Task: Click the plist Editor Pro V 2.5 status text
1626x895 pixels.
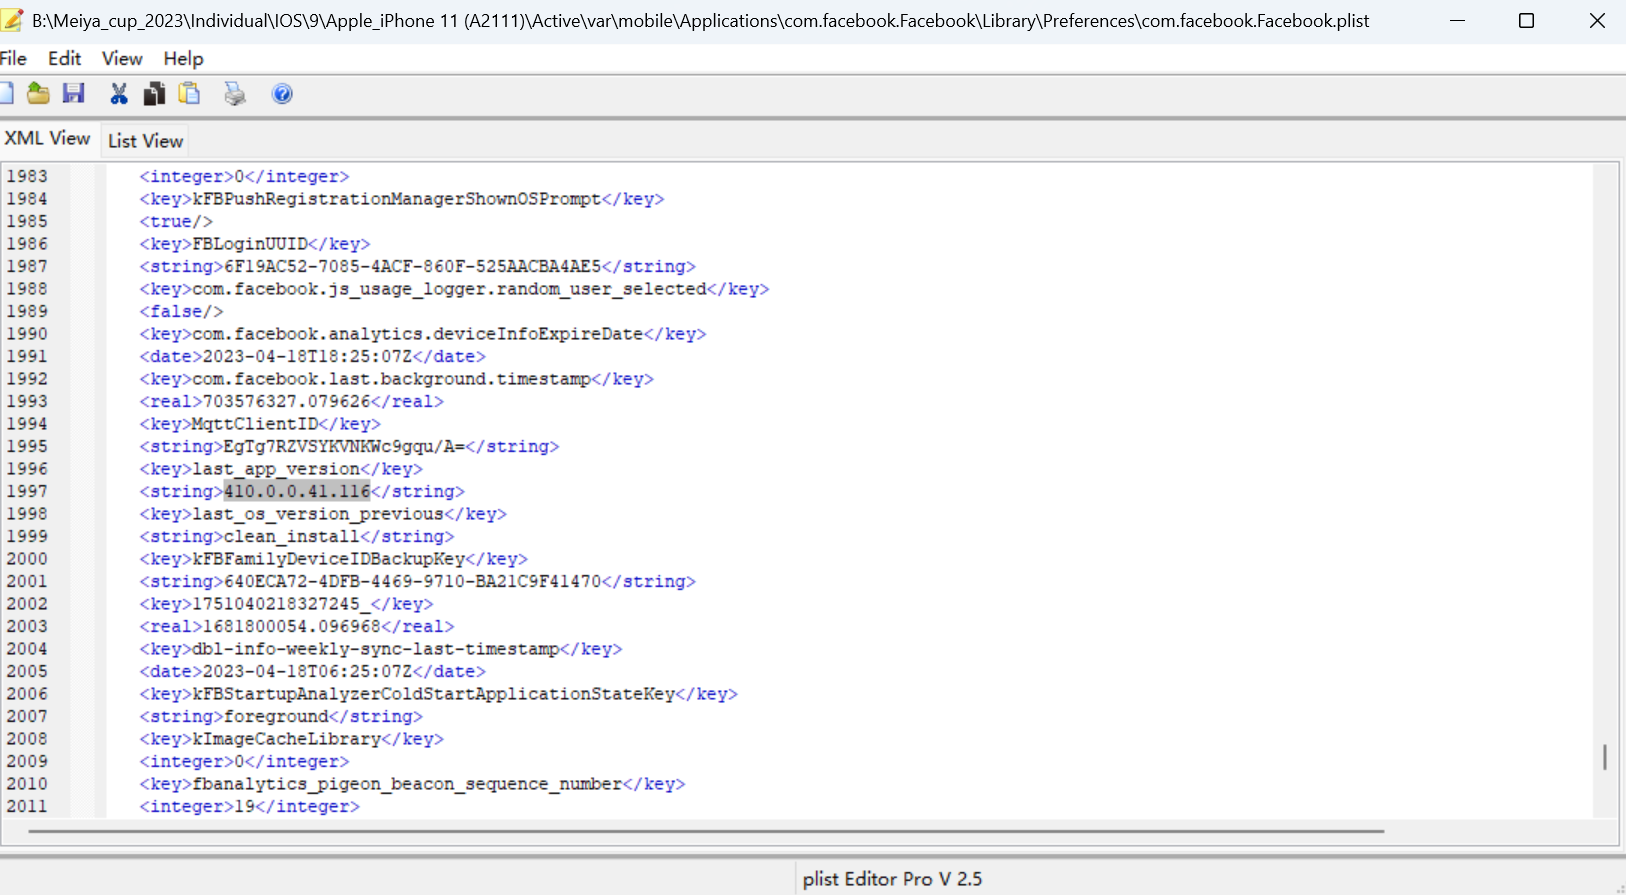Action: [892, 879]
